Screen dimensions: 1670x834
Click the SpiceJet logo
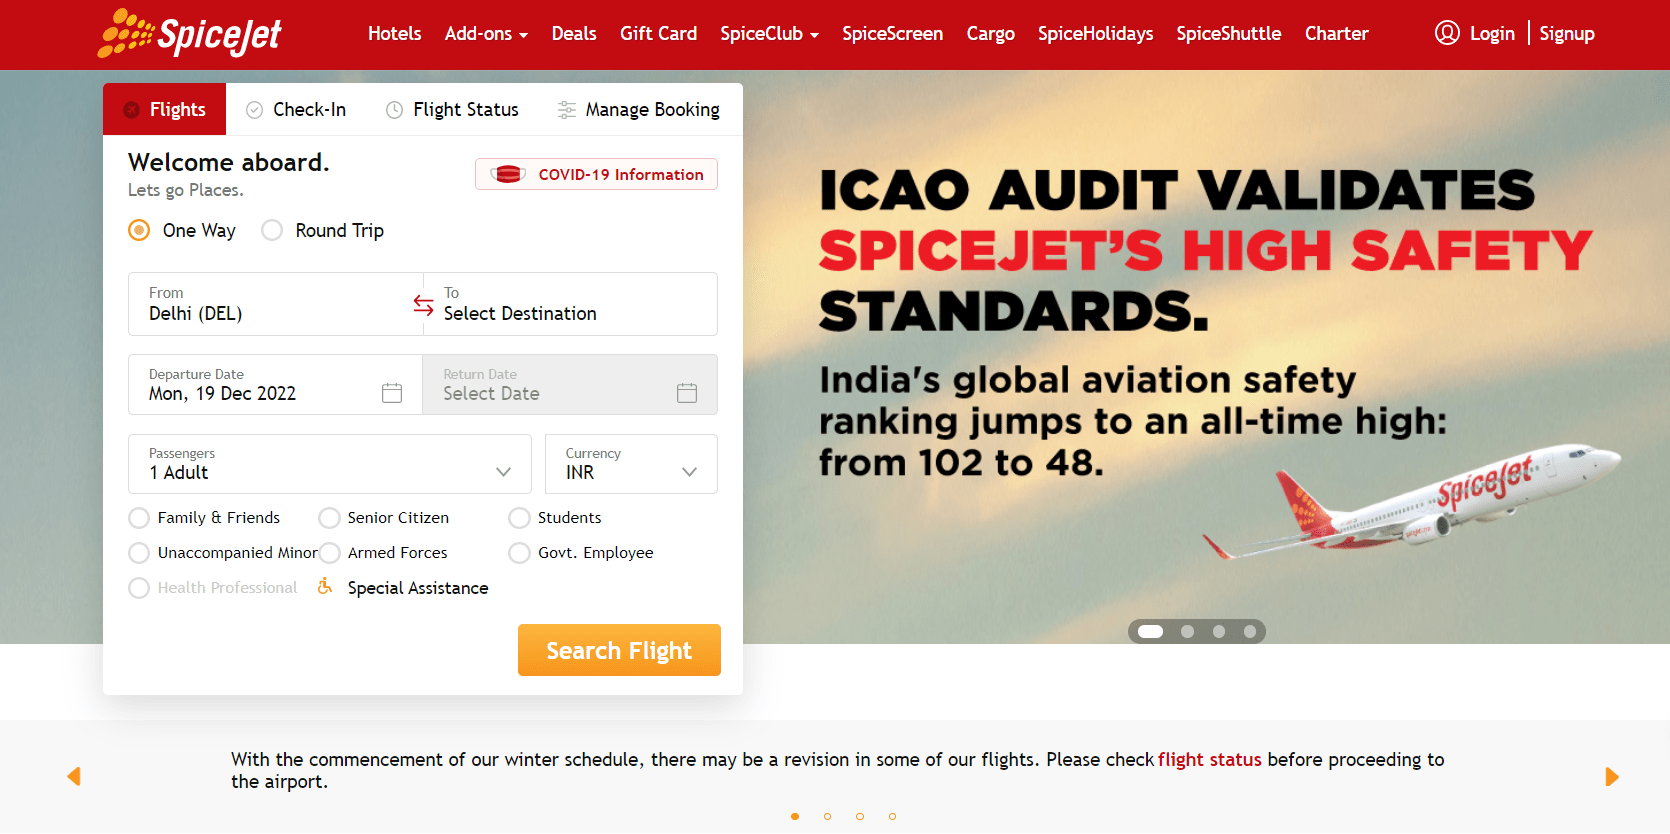(190, 33)
